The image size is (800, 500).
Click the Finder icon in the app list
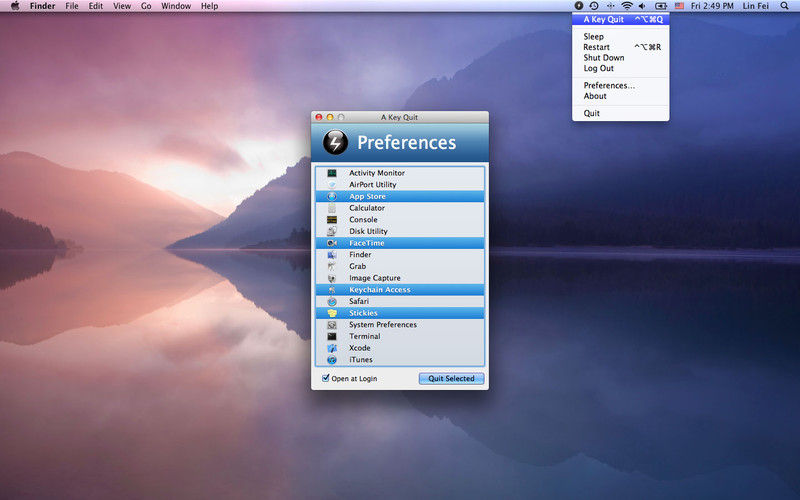(x=332, y=255)
